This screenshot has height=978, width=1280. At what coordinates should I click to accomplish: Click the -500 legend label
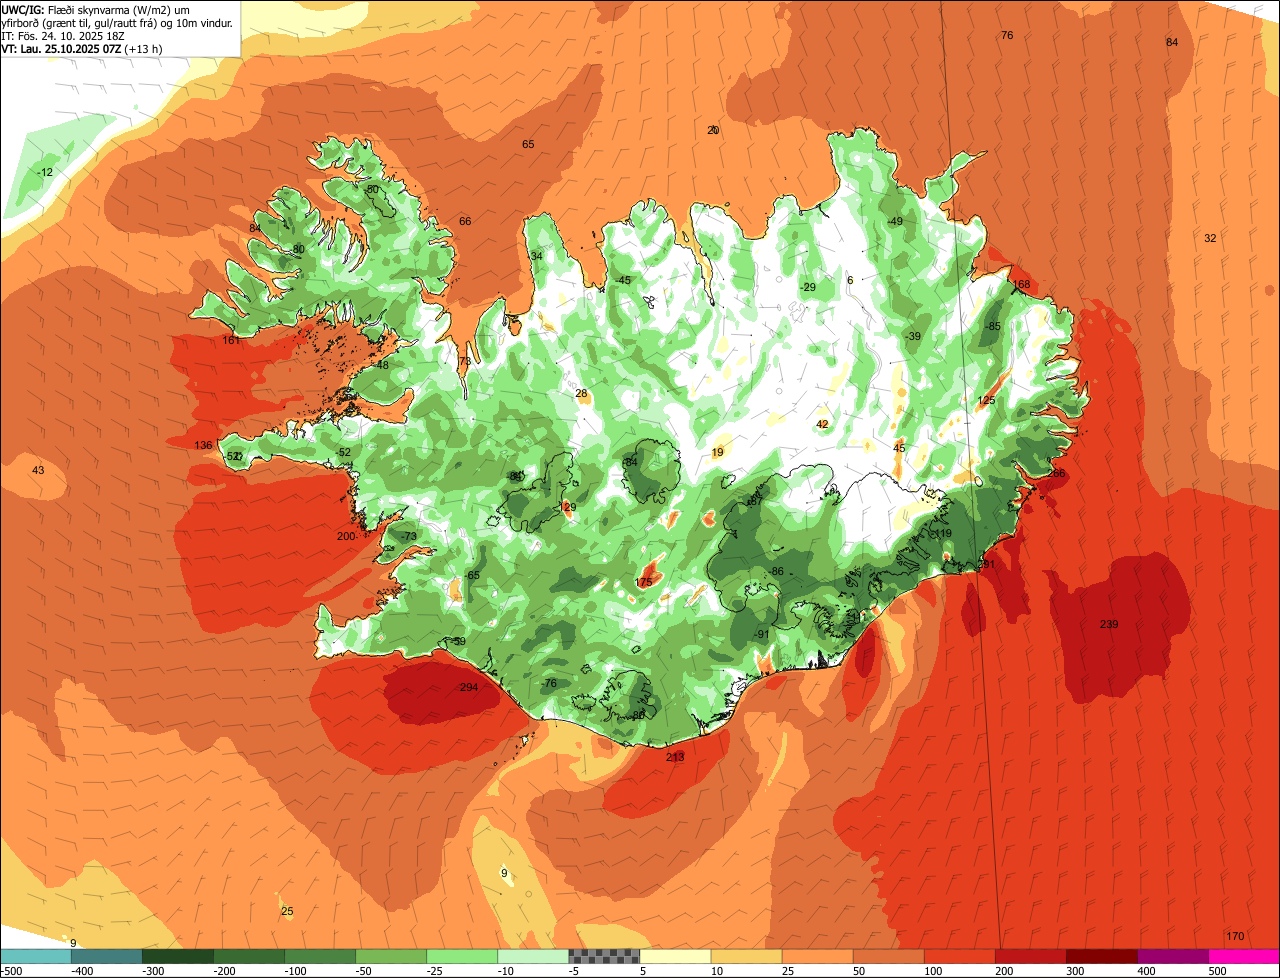13,970
